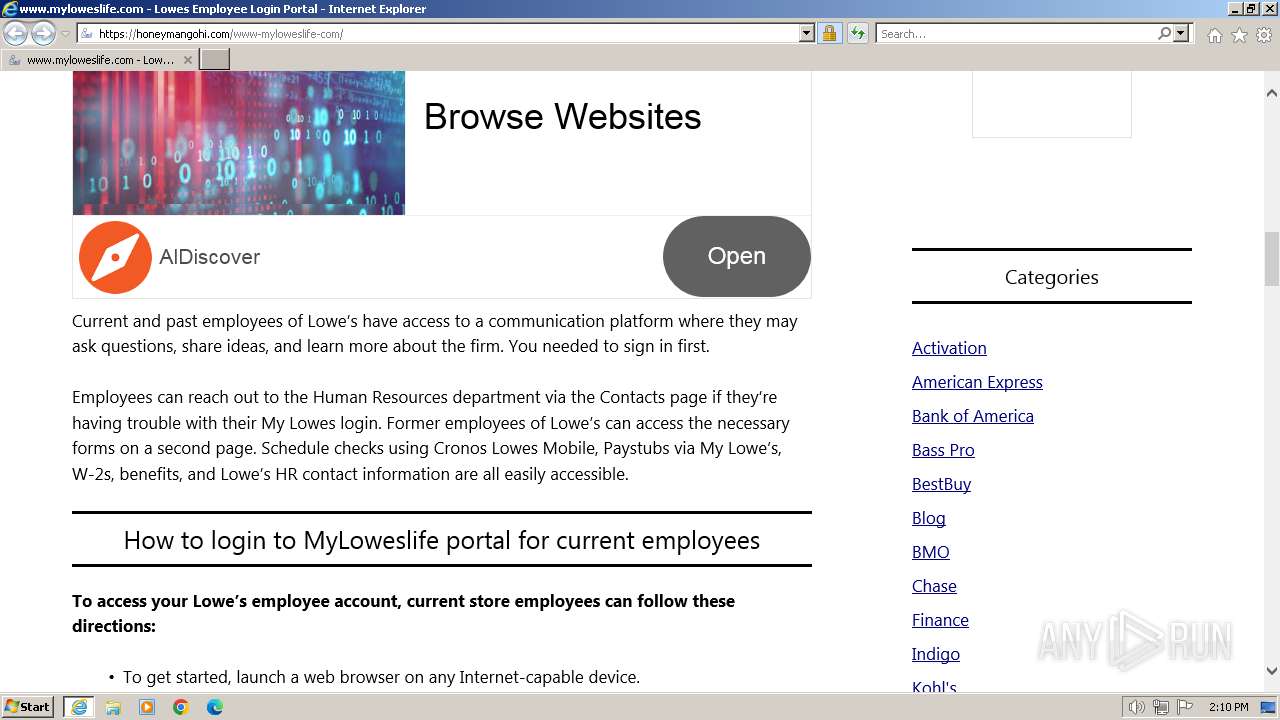This screenshot has width=1280, height=720.
Task: Click the AIDiscover compass logo
Action: pyautogui.click(x=115, y=257)
